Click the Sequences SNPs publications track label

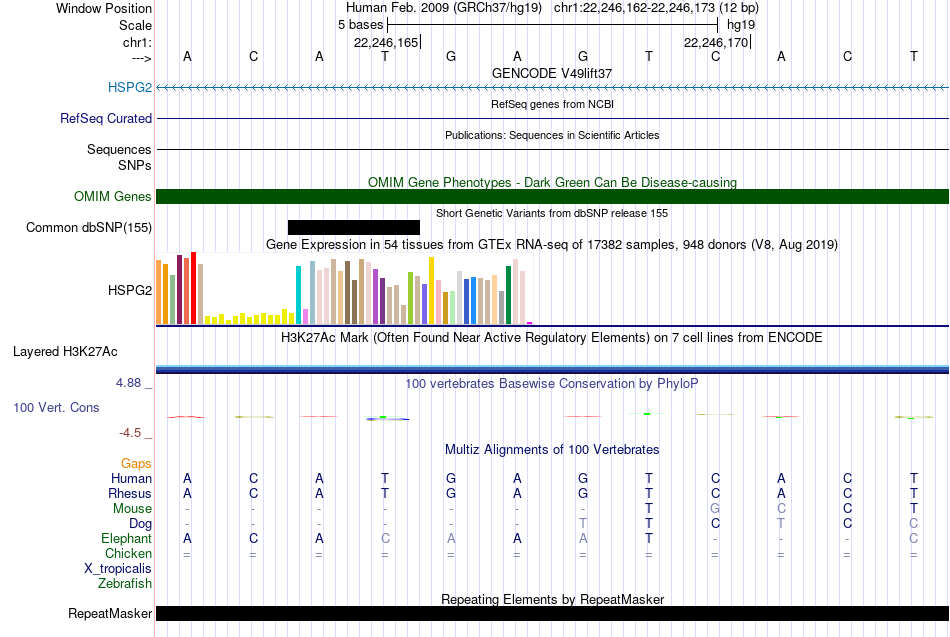click(119, 157)
